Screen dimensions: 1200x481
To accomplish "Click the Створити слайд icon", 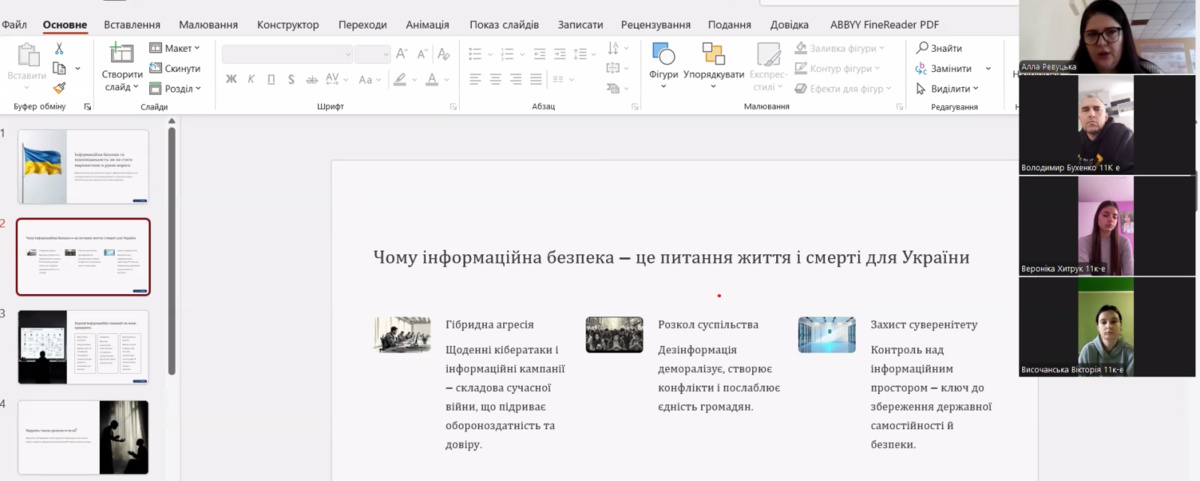I will point(121,53).
